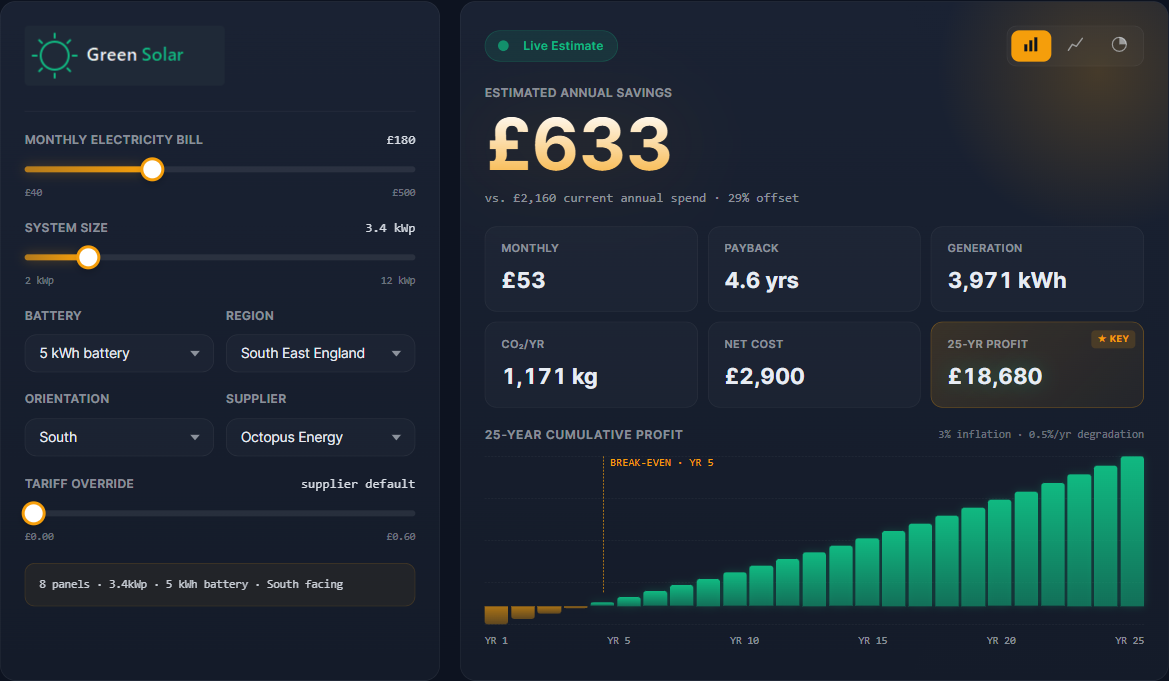Click the tallest bar at YR 25

point(1132,531)
